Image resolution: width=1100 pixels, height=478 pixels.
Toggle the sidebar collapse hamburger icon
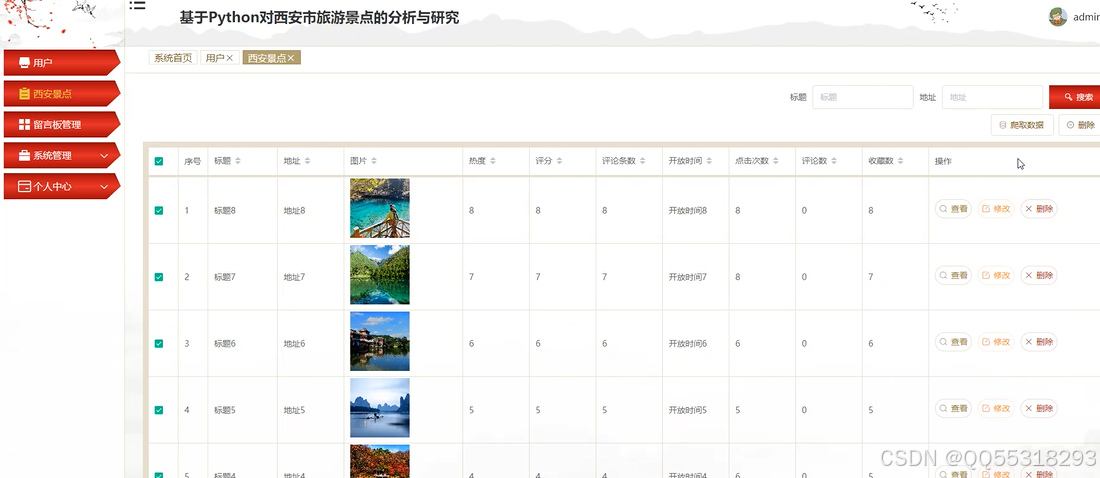pos(137,6)
